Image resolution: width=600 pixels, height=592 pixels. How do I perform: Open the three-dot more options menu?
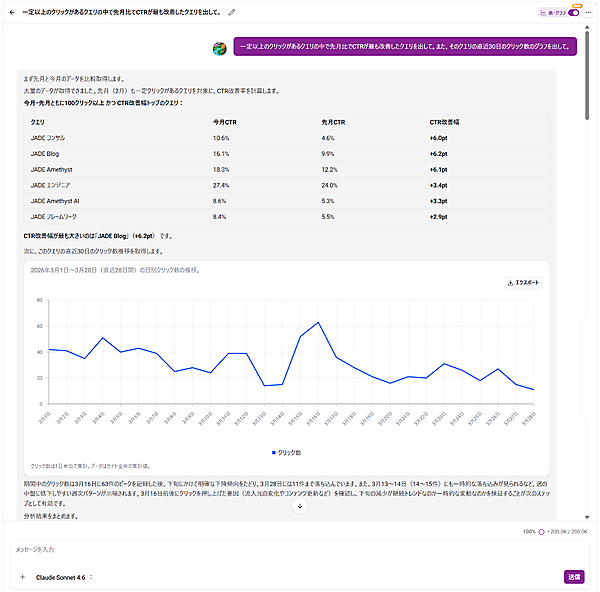tap(589, 12)
